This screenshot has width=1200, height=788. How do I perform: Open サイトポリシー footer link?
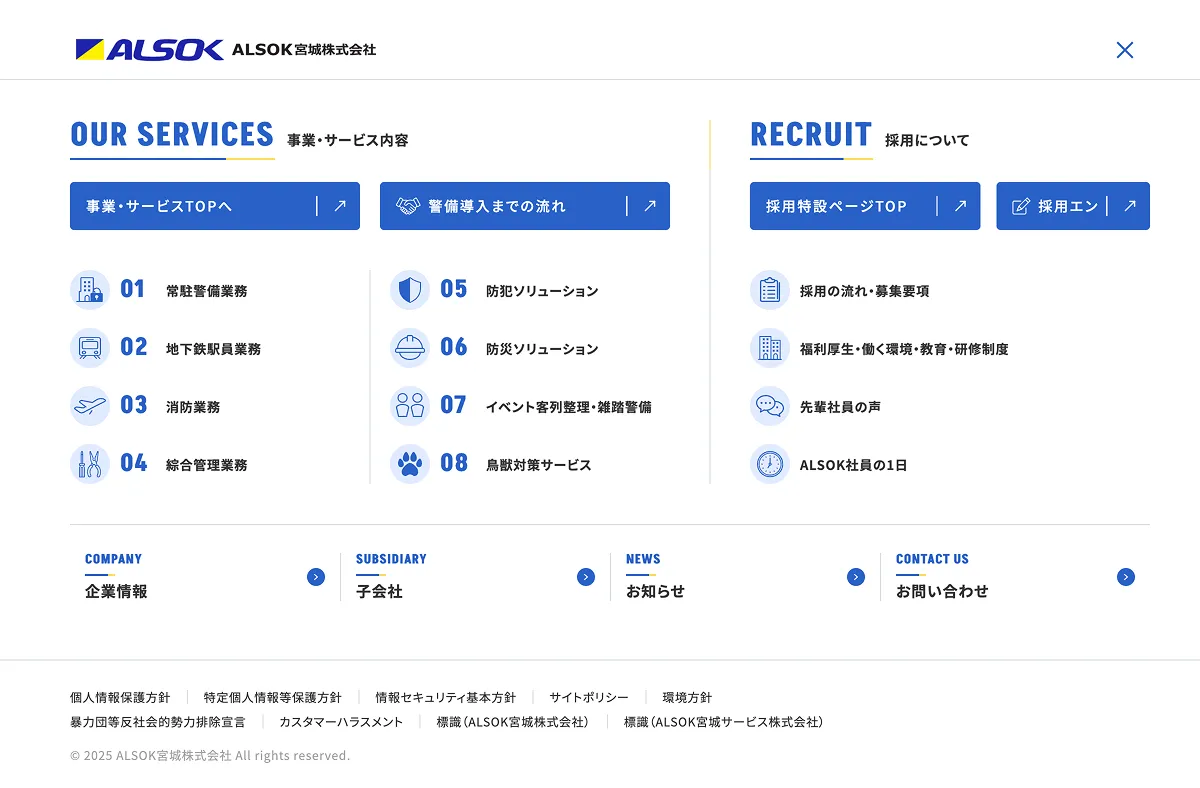pos(589,697)
